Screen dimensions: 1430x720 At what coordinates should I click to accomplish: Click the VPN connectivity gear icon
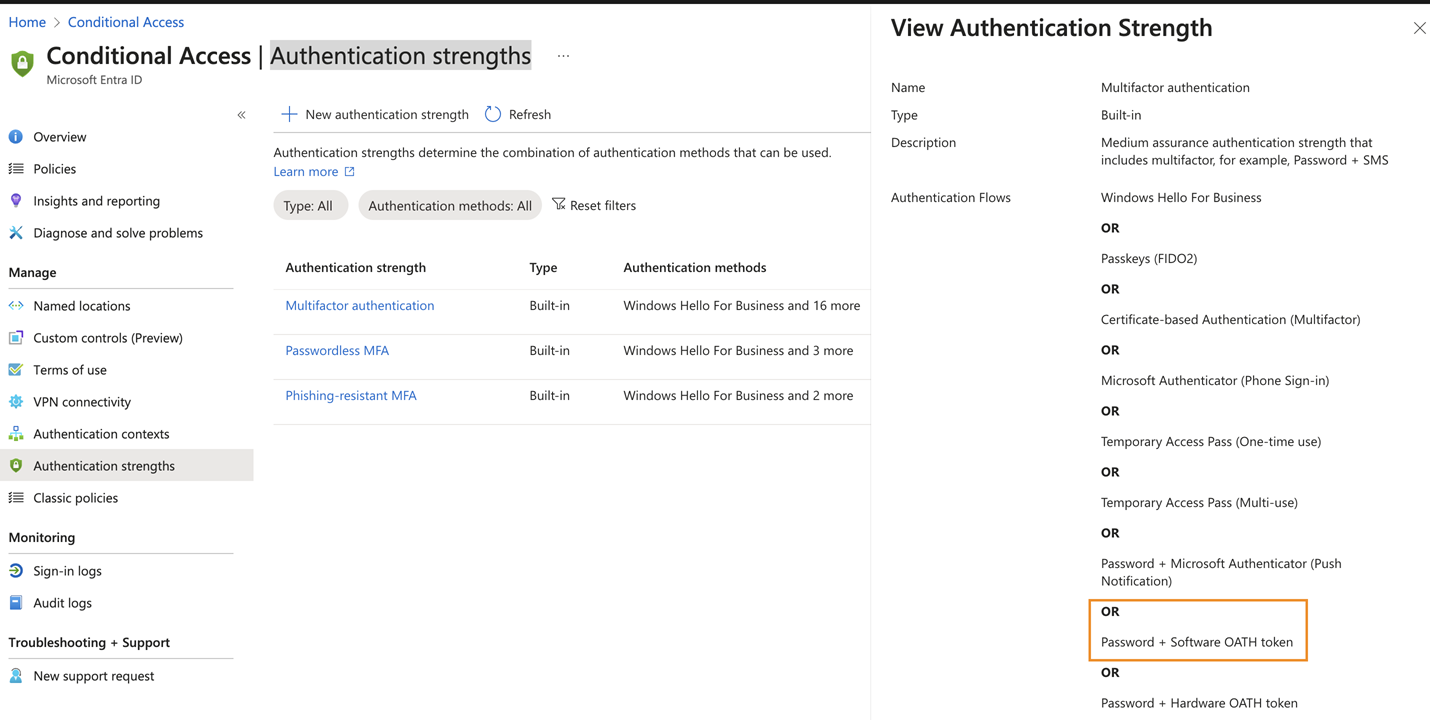(x=16, y=402)
